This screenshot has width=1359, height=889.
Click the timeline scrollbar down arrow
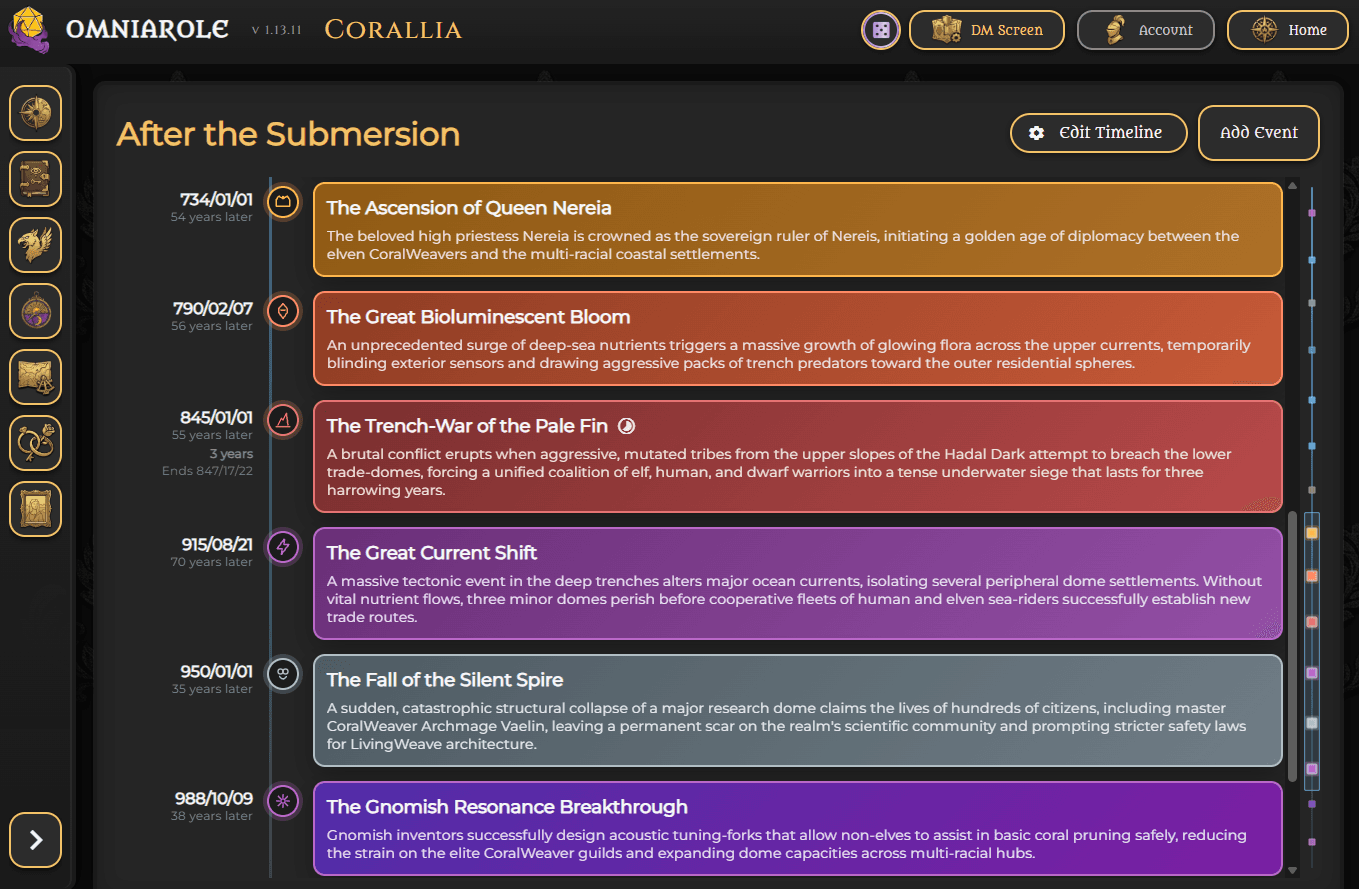tap(1293, 871)
